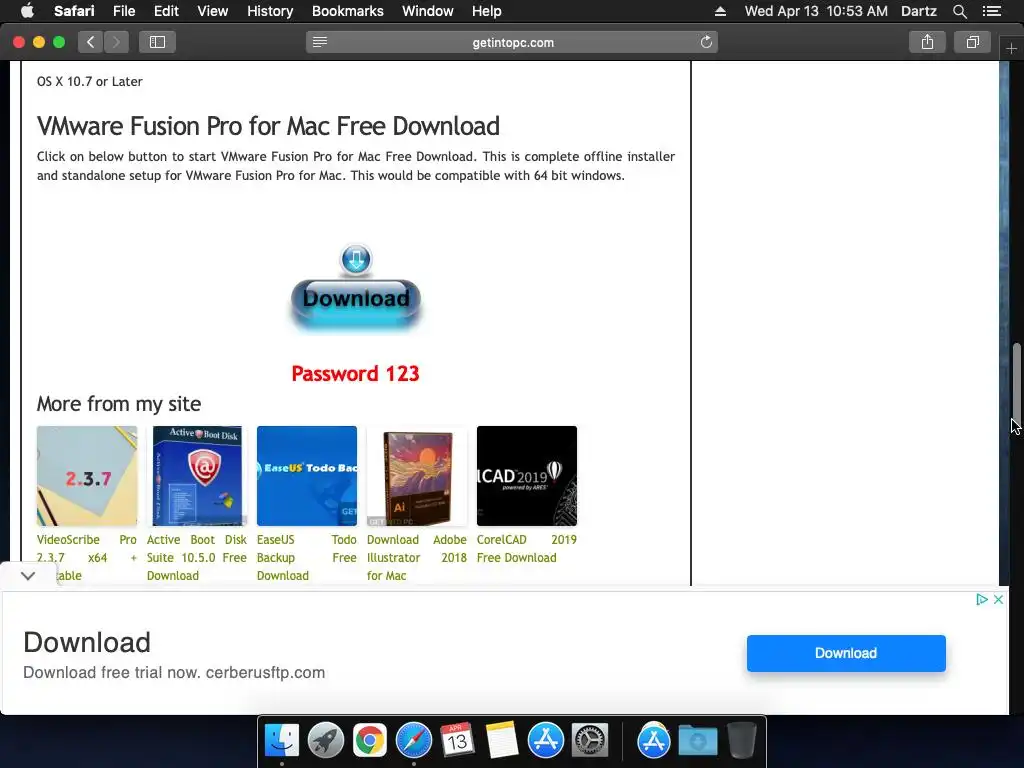Go back to the previous page

coord(91,42)
